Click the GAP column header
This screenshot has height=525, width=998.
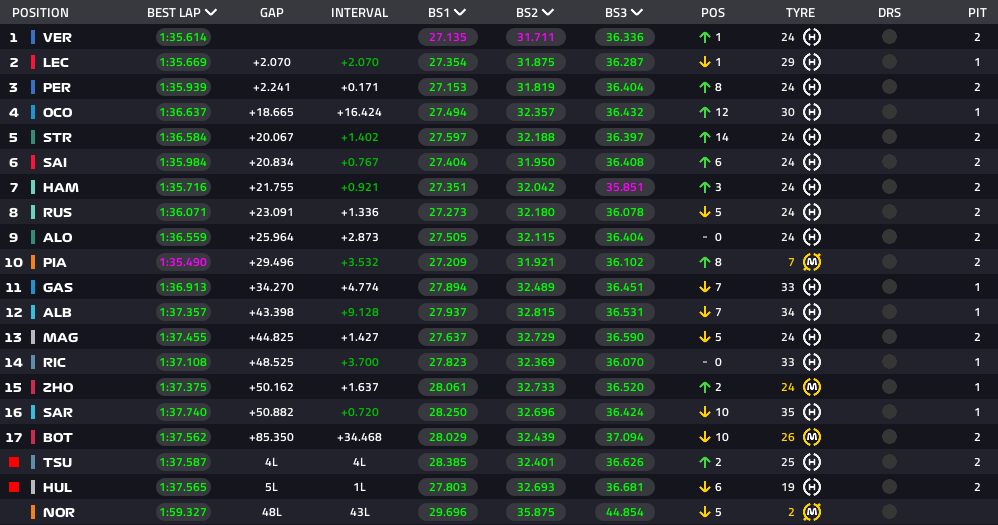pos(271,13)
